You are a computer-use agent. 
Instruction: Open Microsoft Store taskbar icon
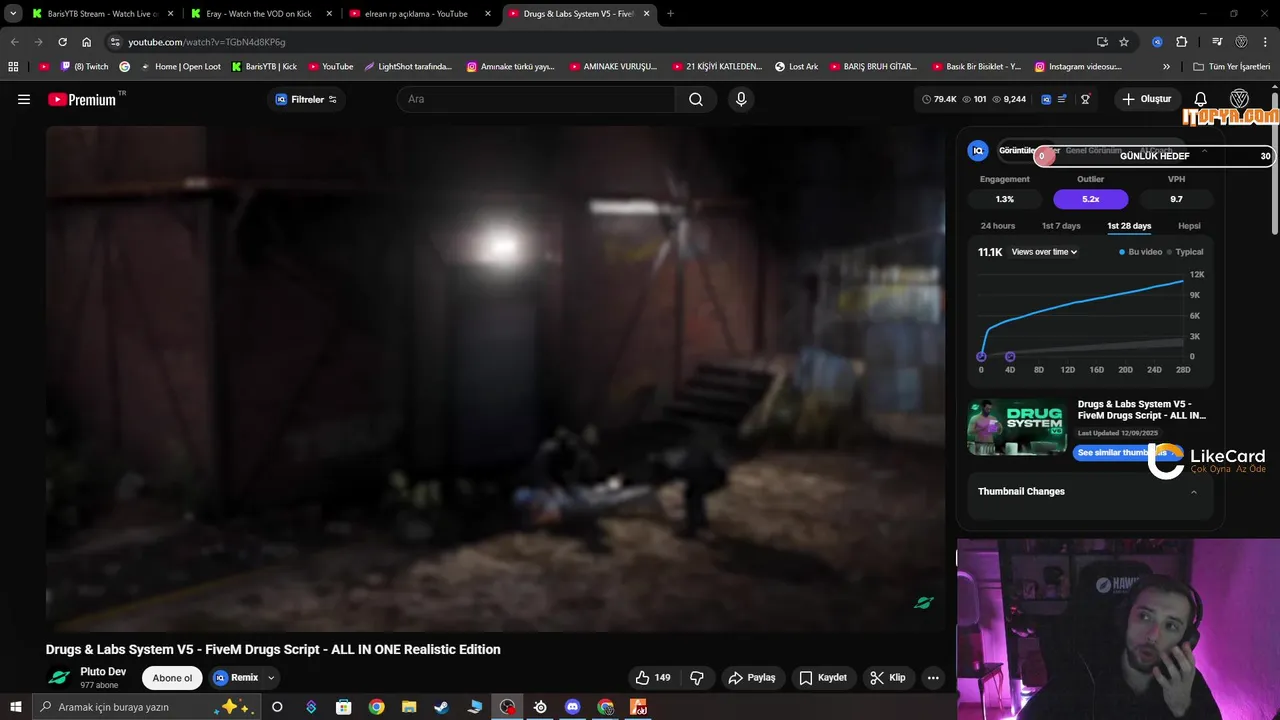click(344, 707)
